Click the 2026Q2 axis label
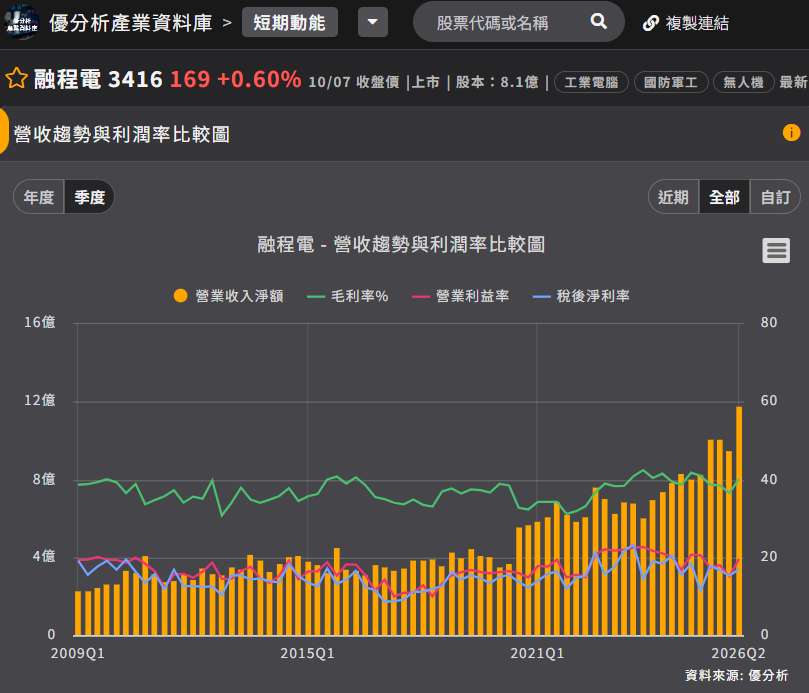This screenshot has width=809, height=693. pos(738,653)
